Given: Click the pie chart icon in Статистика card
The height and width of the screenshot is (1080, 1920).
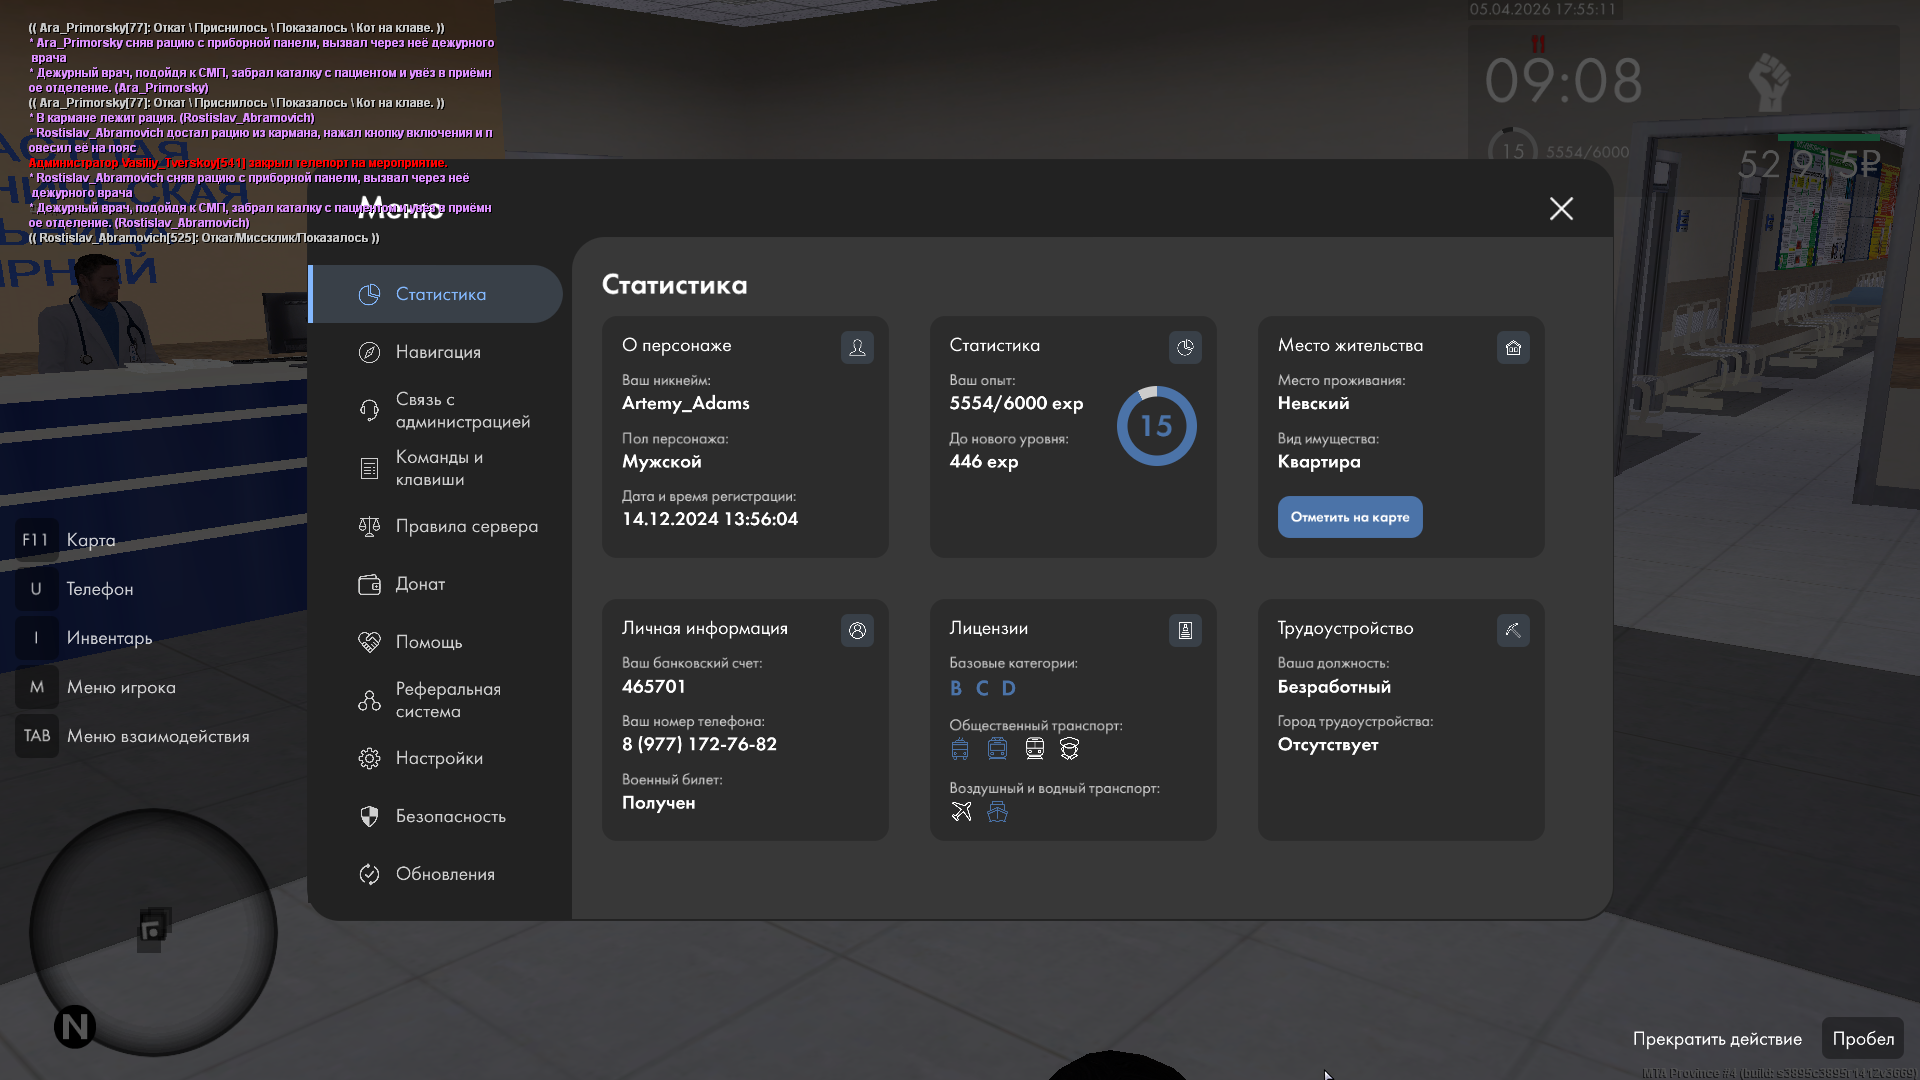Looking at the screenshot, I should 1185,347.
